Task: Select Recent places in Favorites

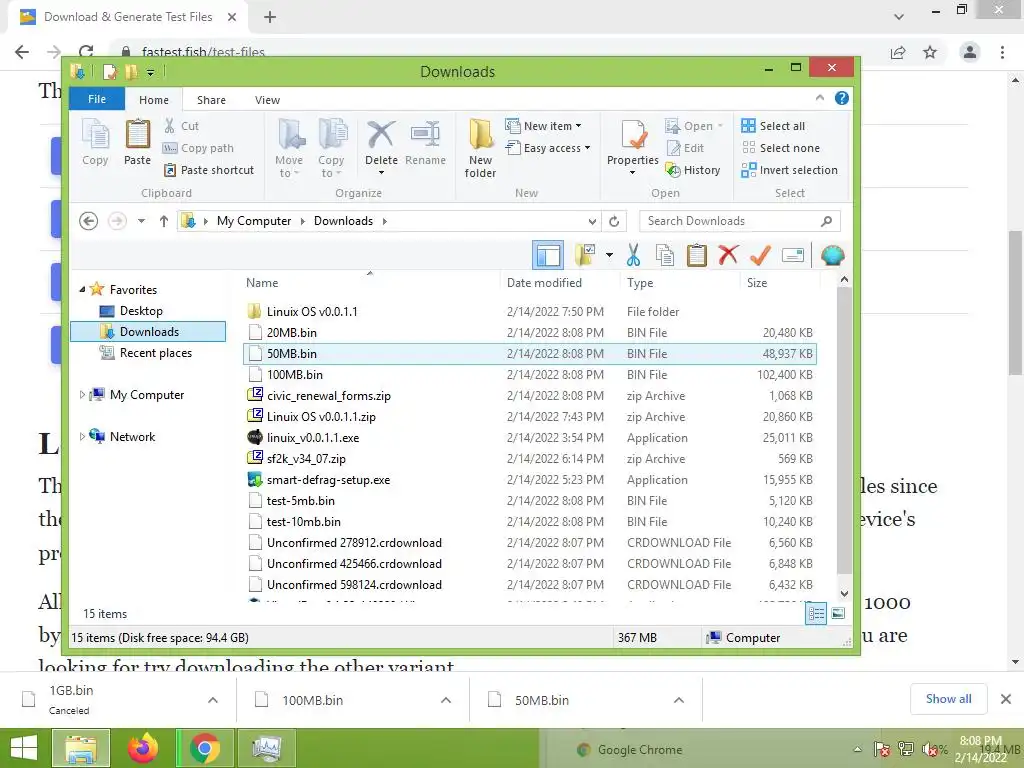Action: 146,353
